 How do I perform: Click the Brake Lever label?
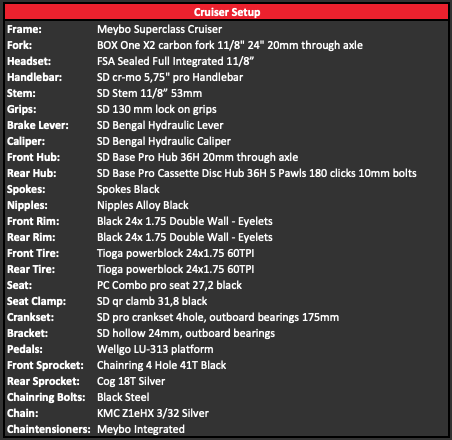coord(38,125)
